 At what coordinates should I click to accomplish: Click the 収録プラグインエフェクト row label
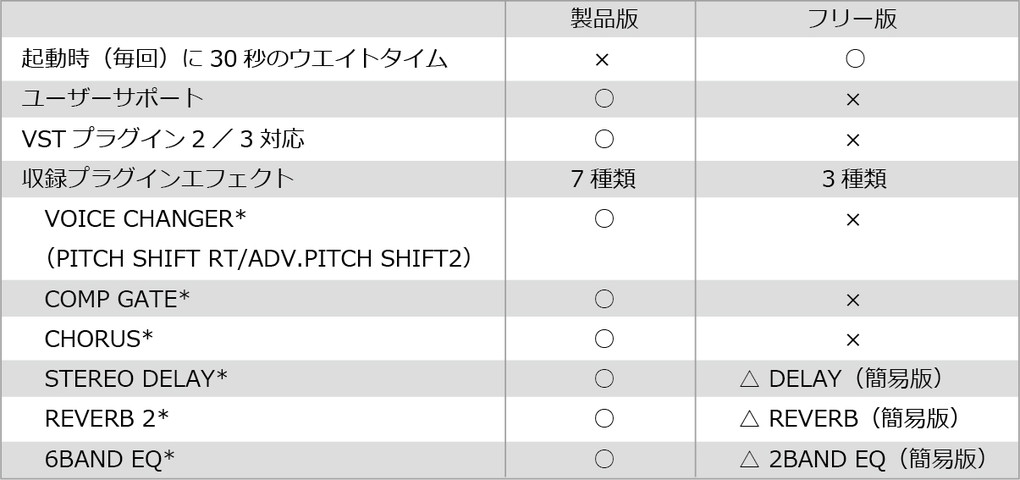click(158, 180)
